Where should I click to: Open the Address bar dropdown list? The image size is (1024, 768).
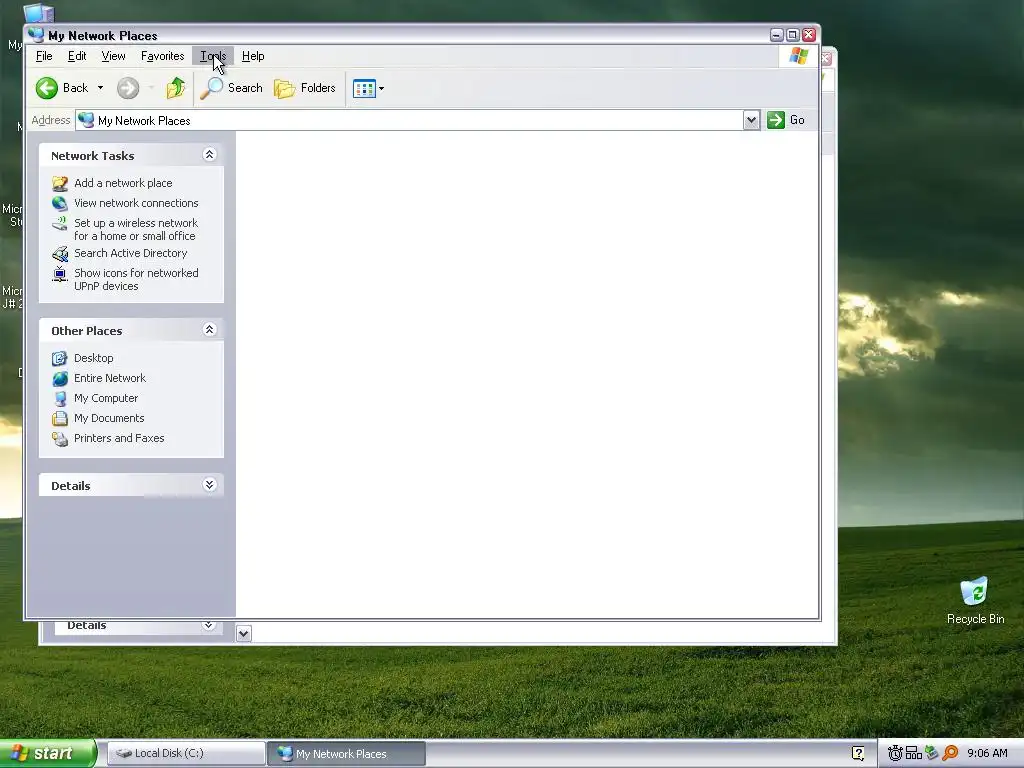[751, 120]
